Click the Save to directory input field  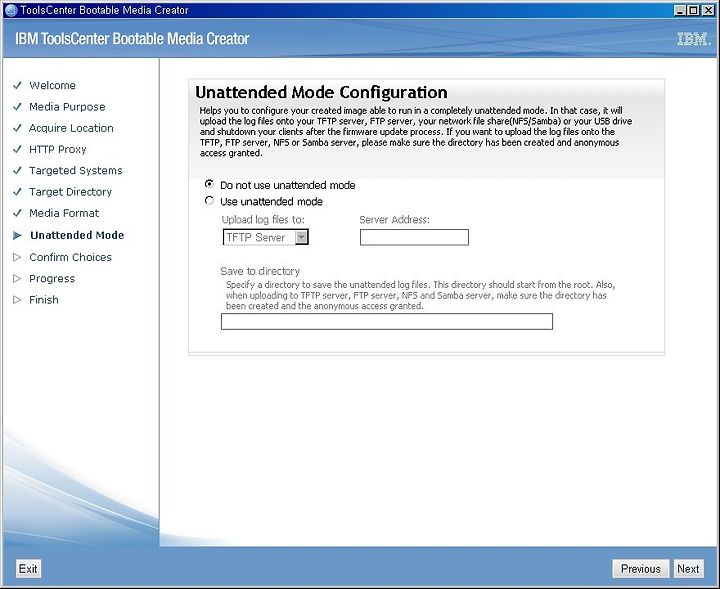(x=387, y=321)
